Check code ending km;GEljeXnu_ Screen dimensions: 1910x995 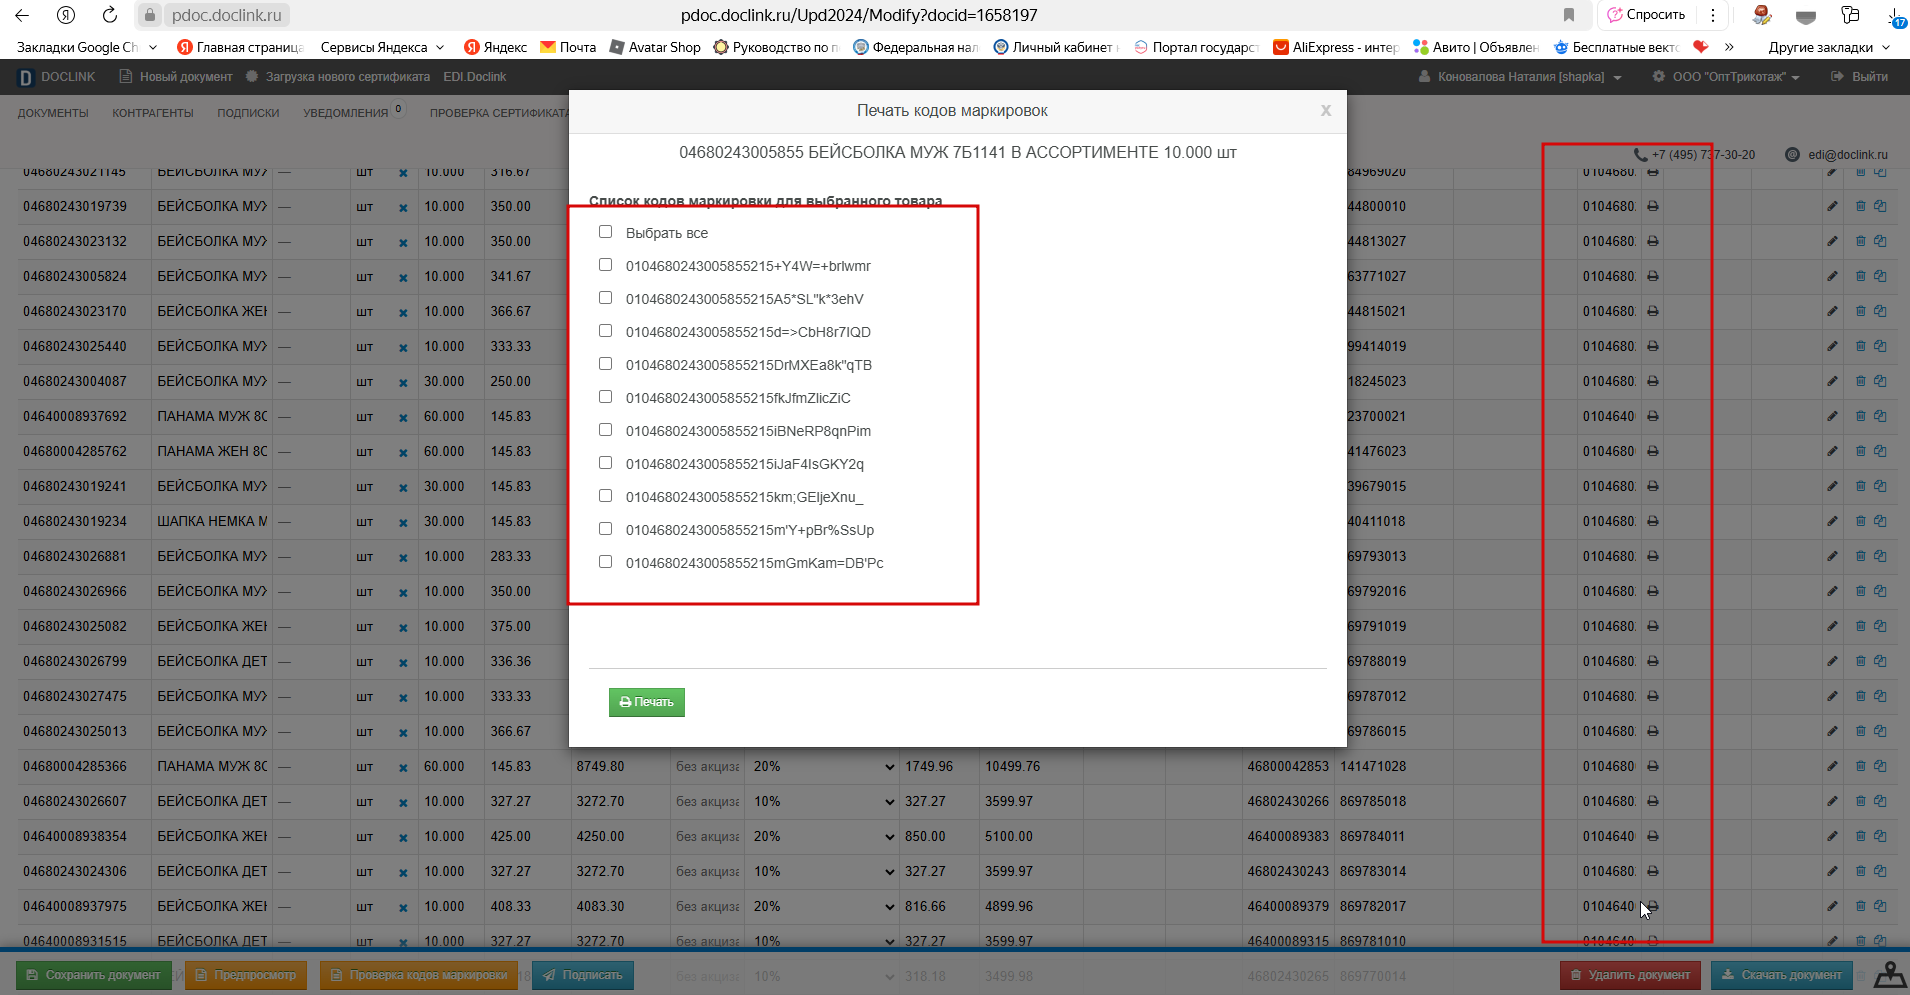click(605, 496)
